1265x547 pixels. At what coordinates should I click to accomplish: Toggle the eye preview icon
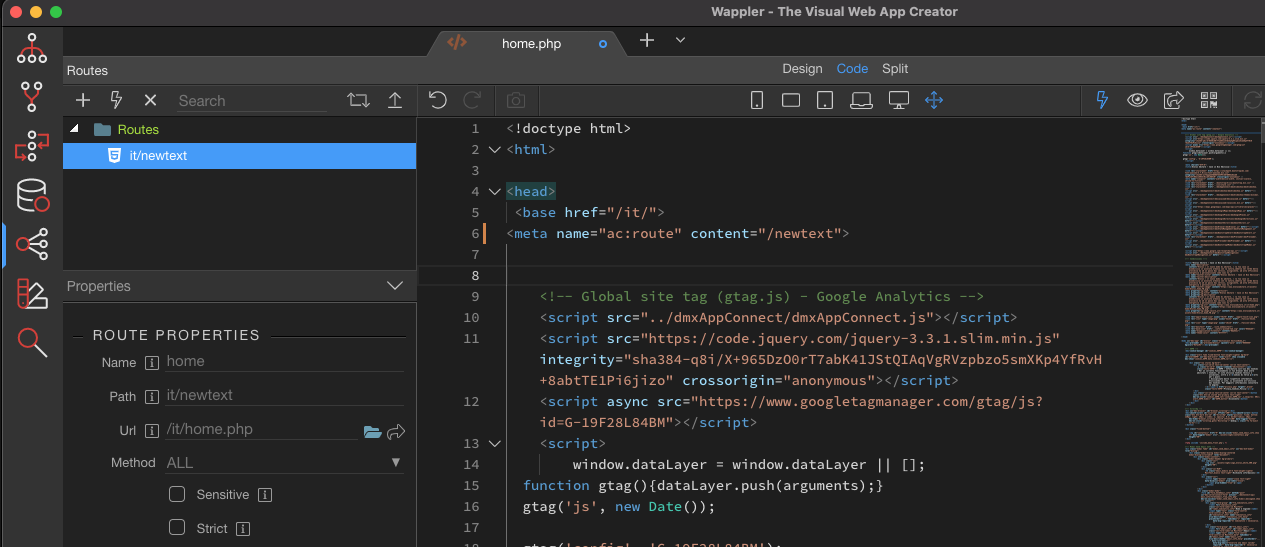[x=1137, y=100]
